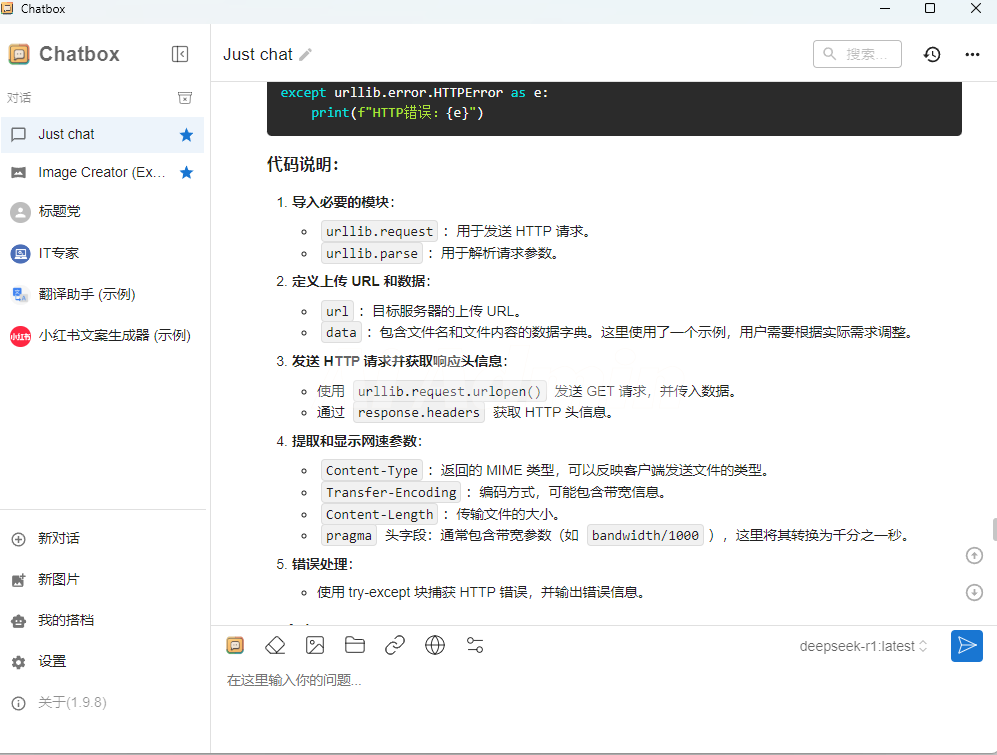Toggle web browsing globe icon
The height and width of the screenshot is (755, 997).
435,645
